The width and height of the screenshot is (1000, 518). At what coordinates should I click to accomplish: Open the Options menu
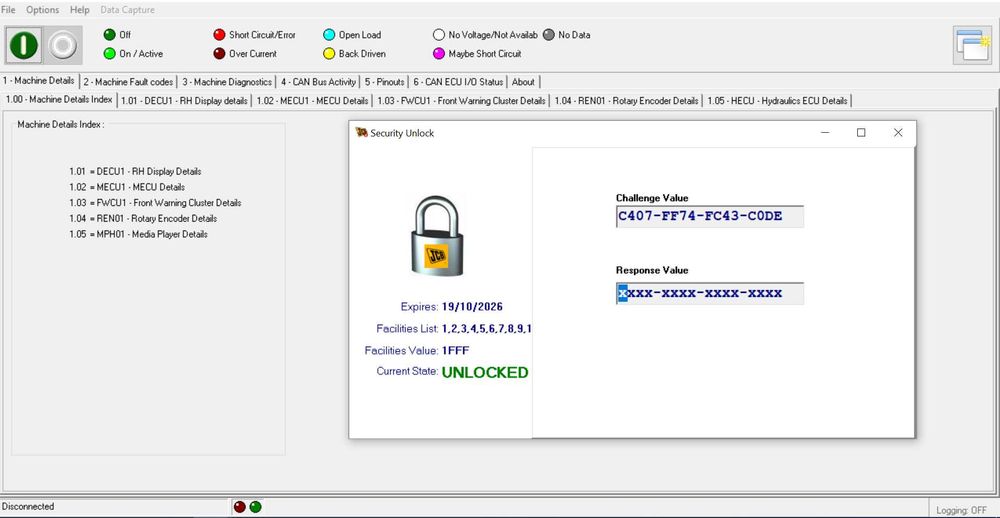coord(43,10)
